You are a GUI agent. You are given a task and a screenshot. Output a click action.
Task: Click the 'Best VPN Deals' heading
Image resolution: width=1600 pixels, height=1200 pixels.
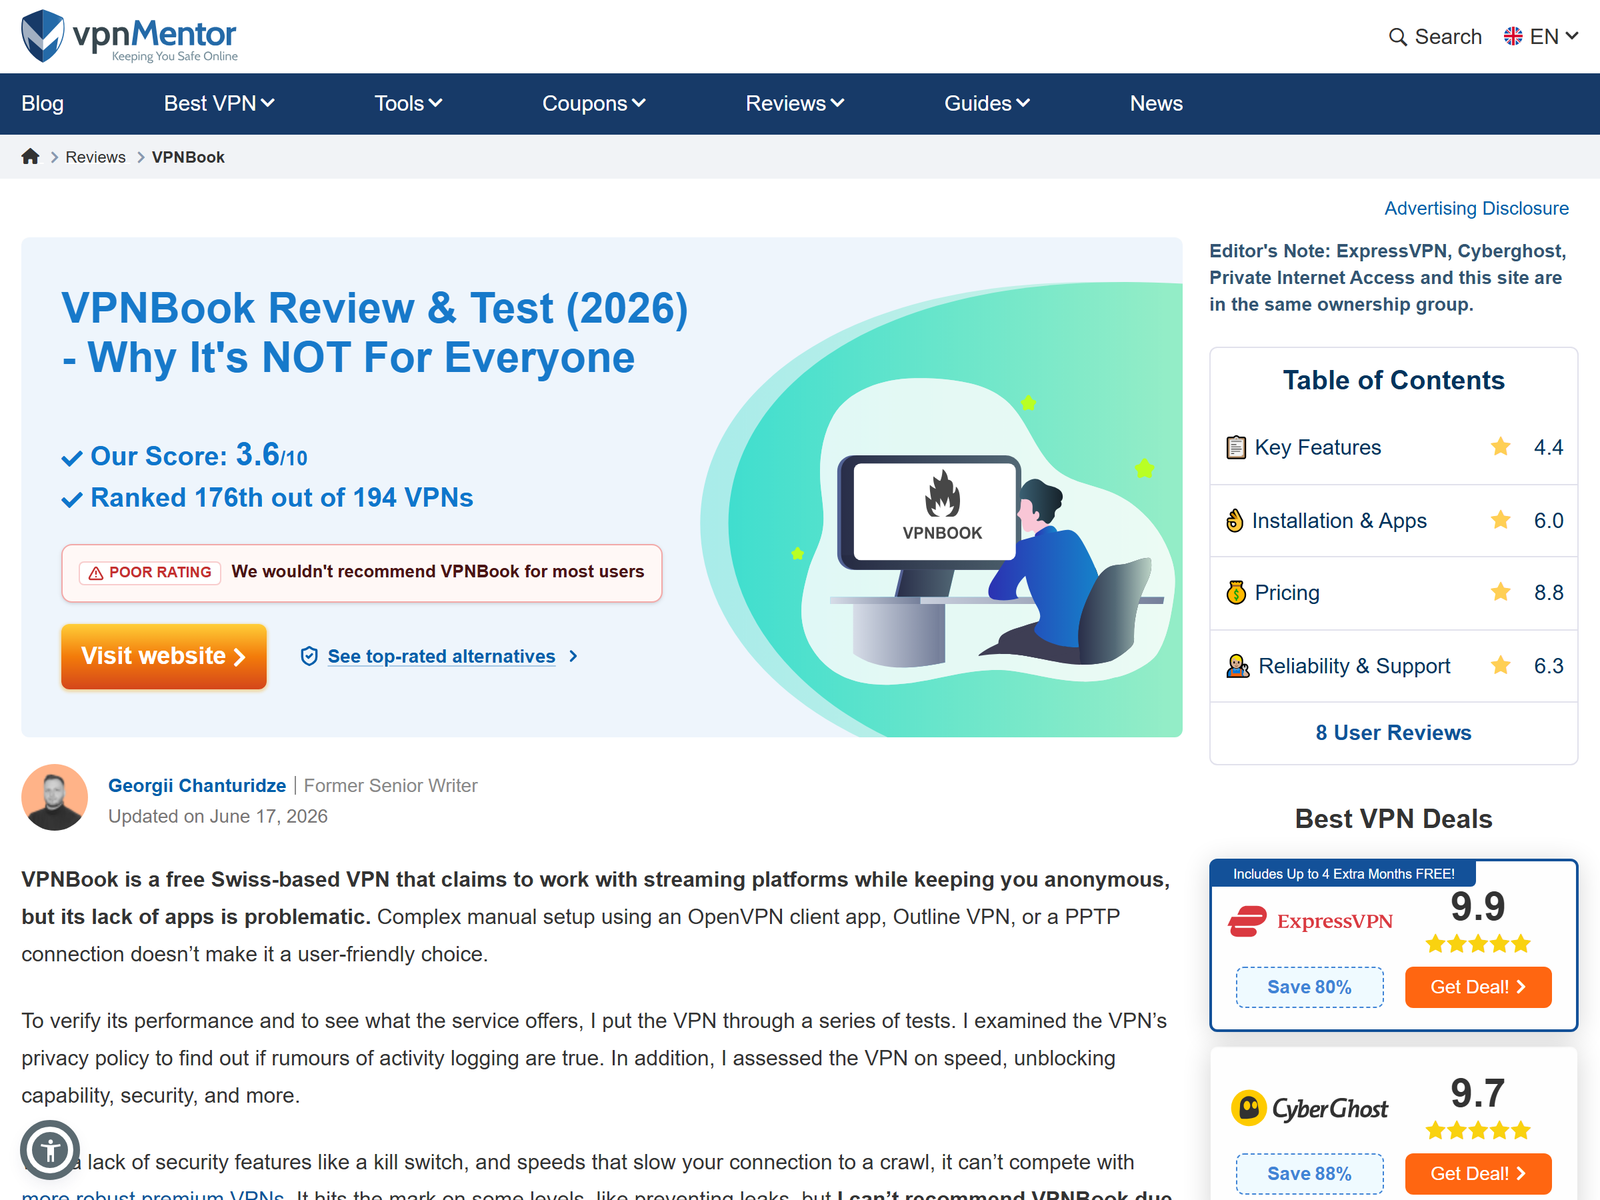coord(1393,819)
